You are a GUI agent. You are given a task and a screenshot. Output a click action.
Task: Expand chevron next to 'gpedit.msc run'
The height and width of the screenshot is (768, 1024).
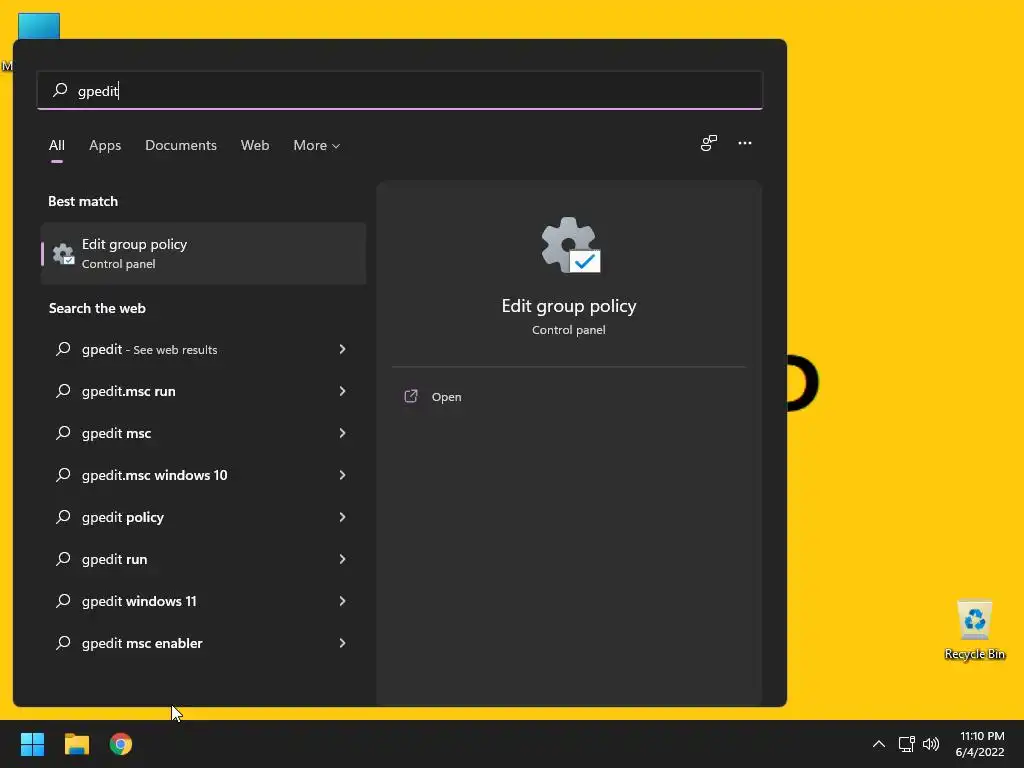coord(342,391)
